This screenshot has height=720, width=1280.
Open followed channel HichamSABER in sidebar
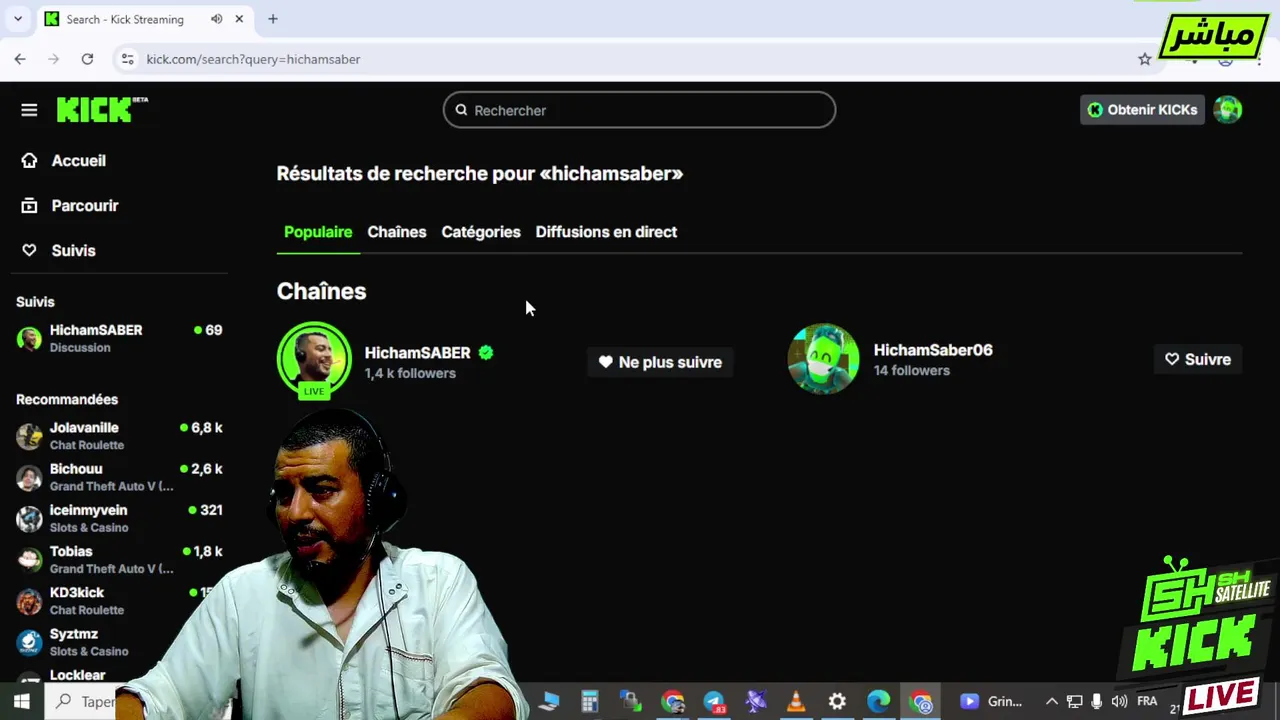pos(119,338)
